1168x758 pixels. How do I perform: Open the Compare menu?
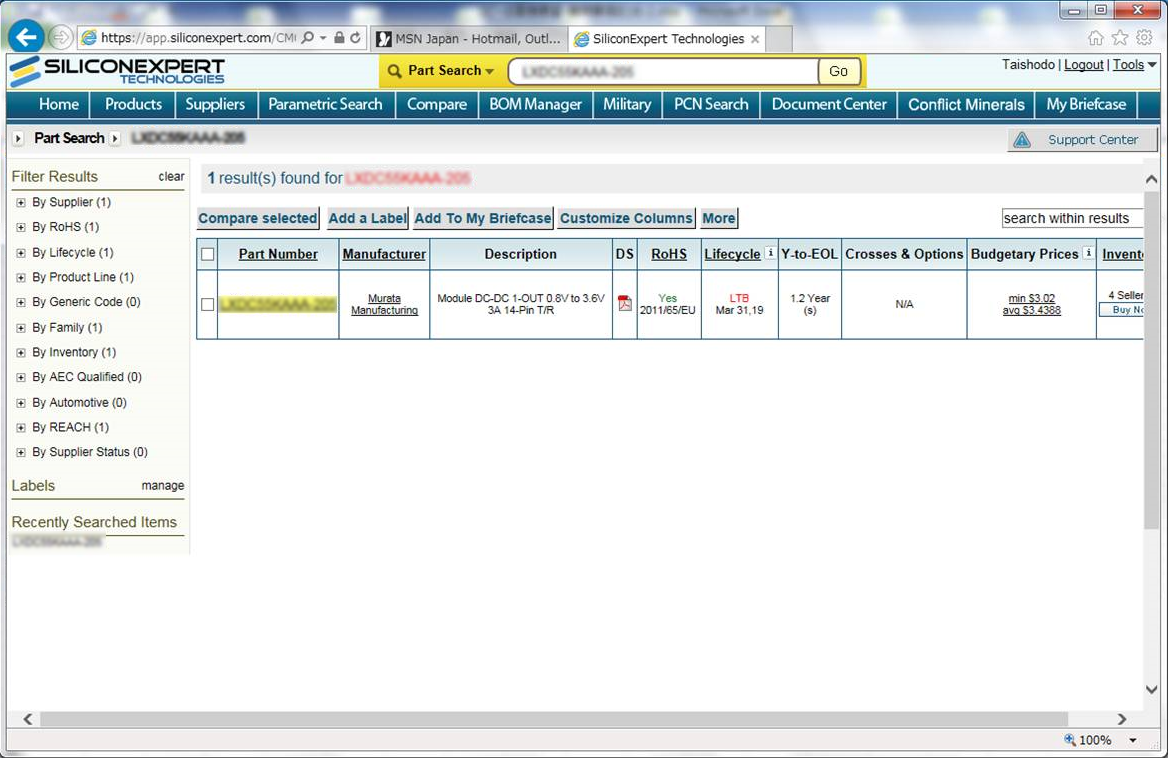pyautogui.click(x=437, y=104)
